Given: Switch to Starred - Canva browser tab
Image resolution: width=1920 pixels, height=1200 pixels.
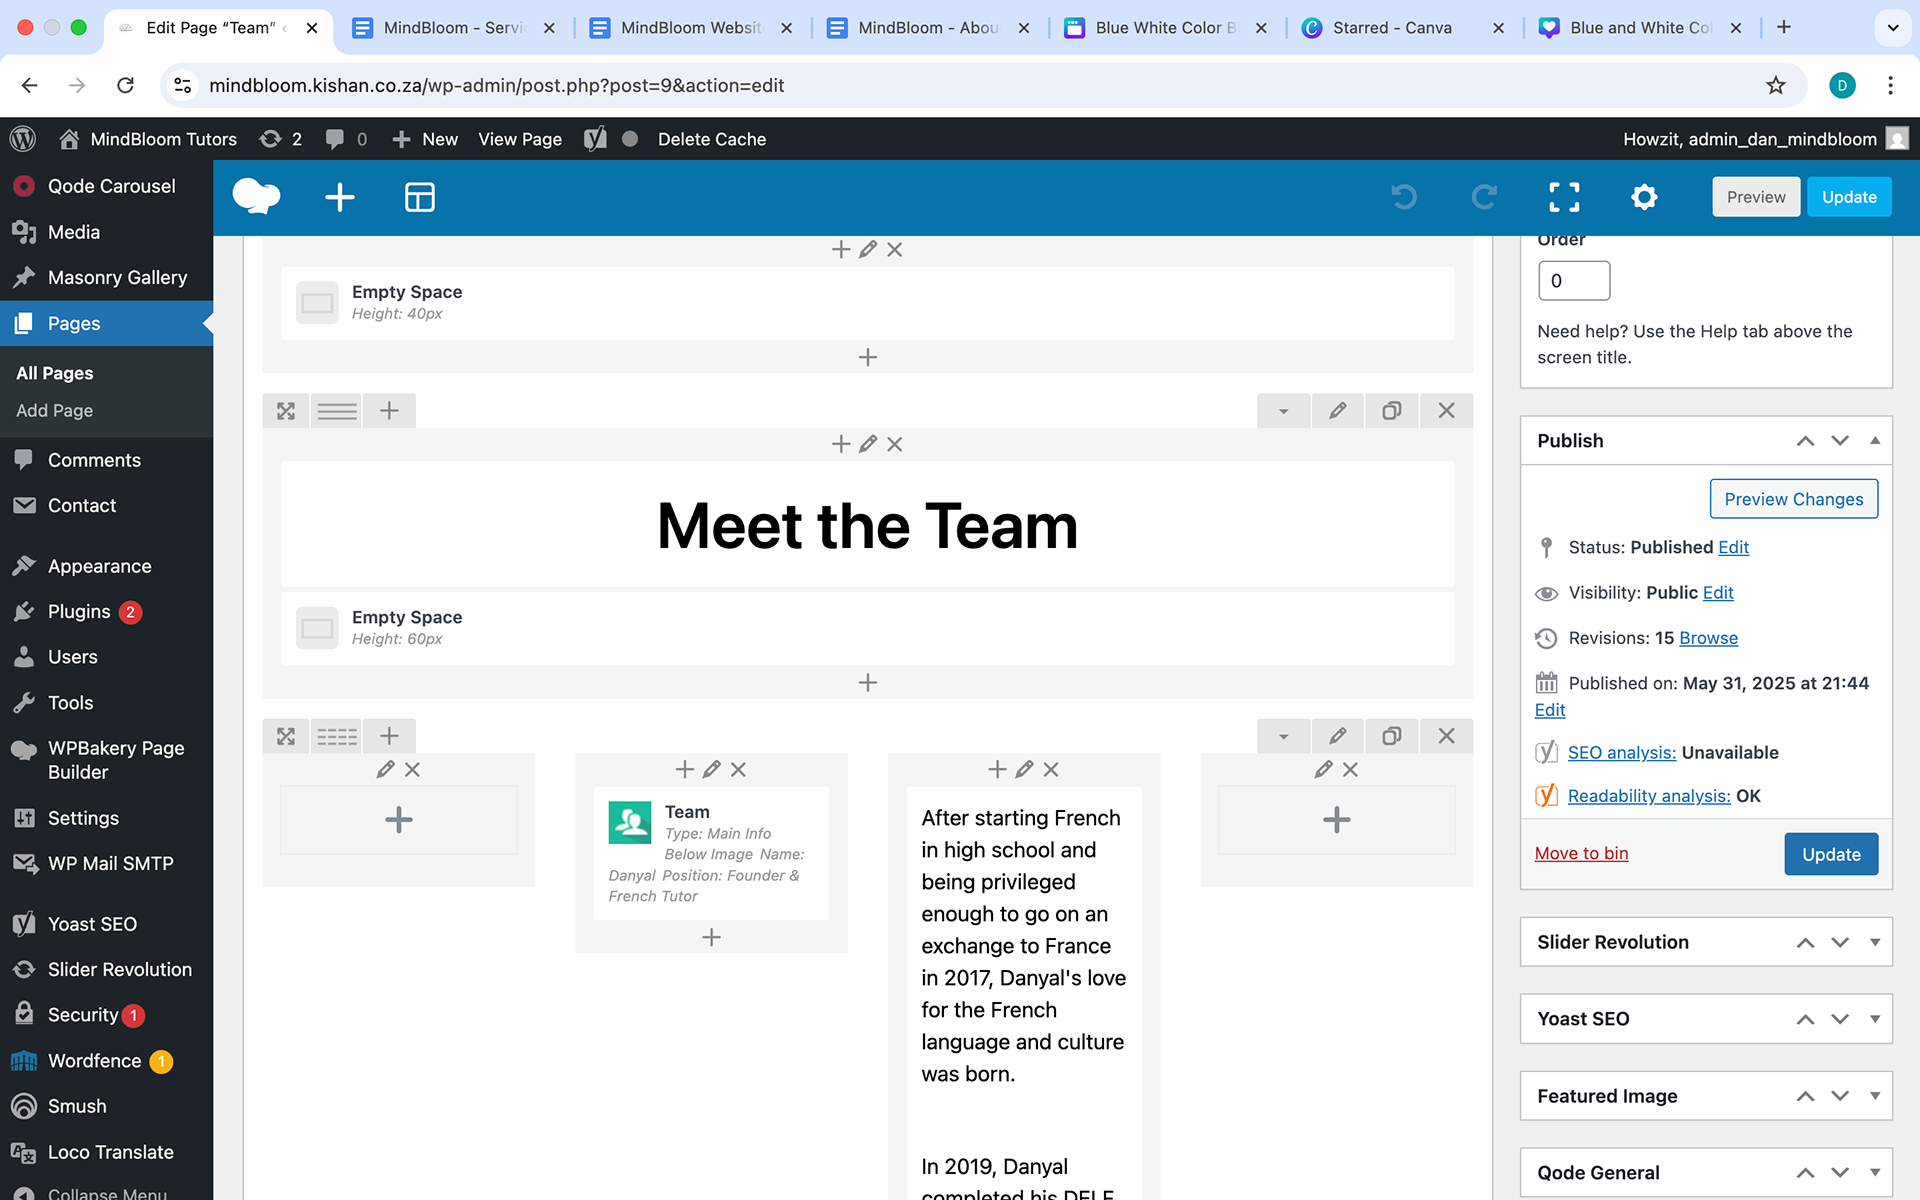Looking at the screenshot, I should 1401,28.
